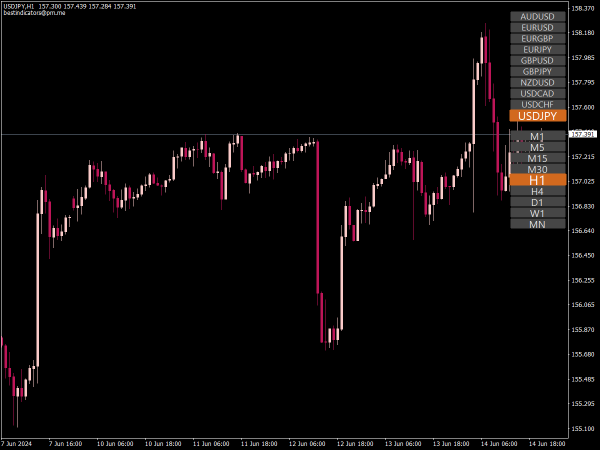Screen dimensions: 600x450
Task: Switch chart to the AUDUSD symbol
Action: [x=538, y=16]
